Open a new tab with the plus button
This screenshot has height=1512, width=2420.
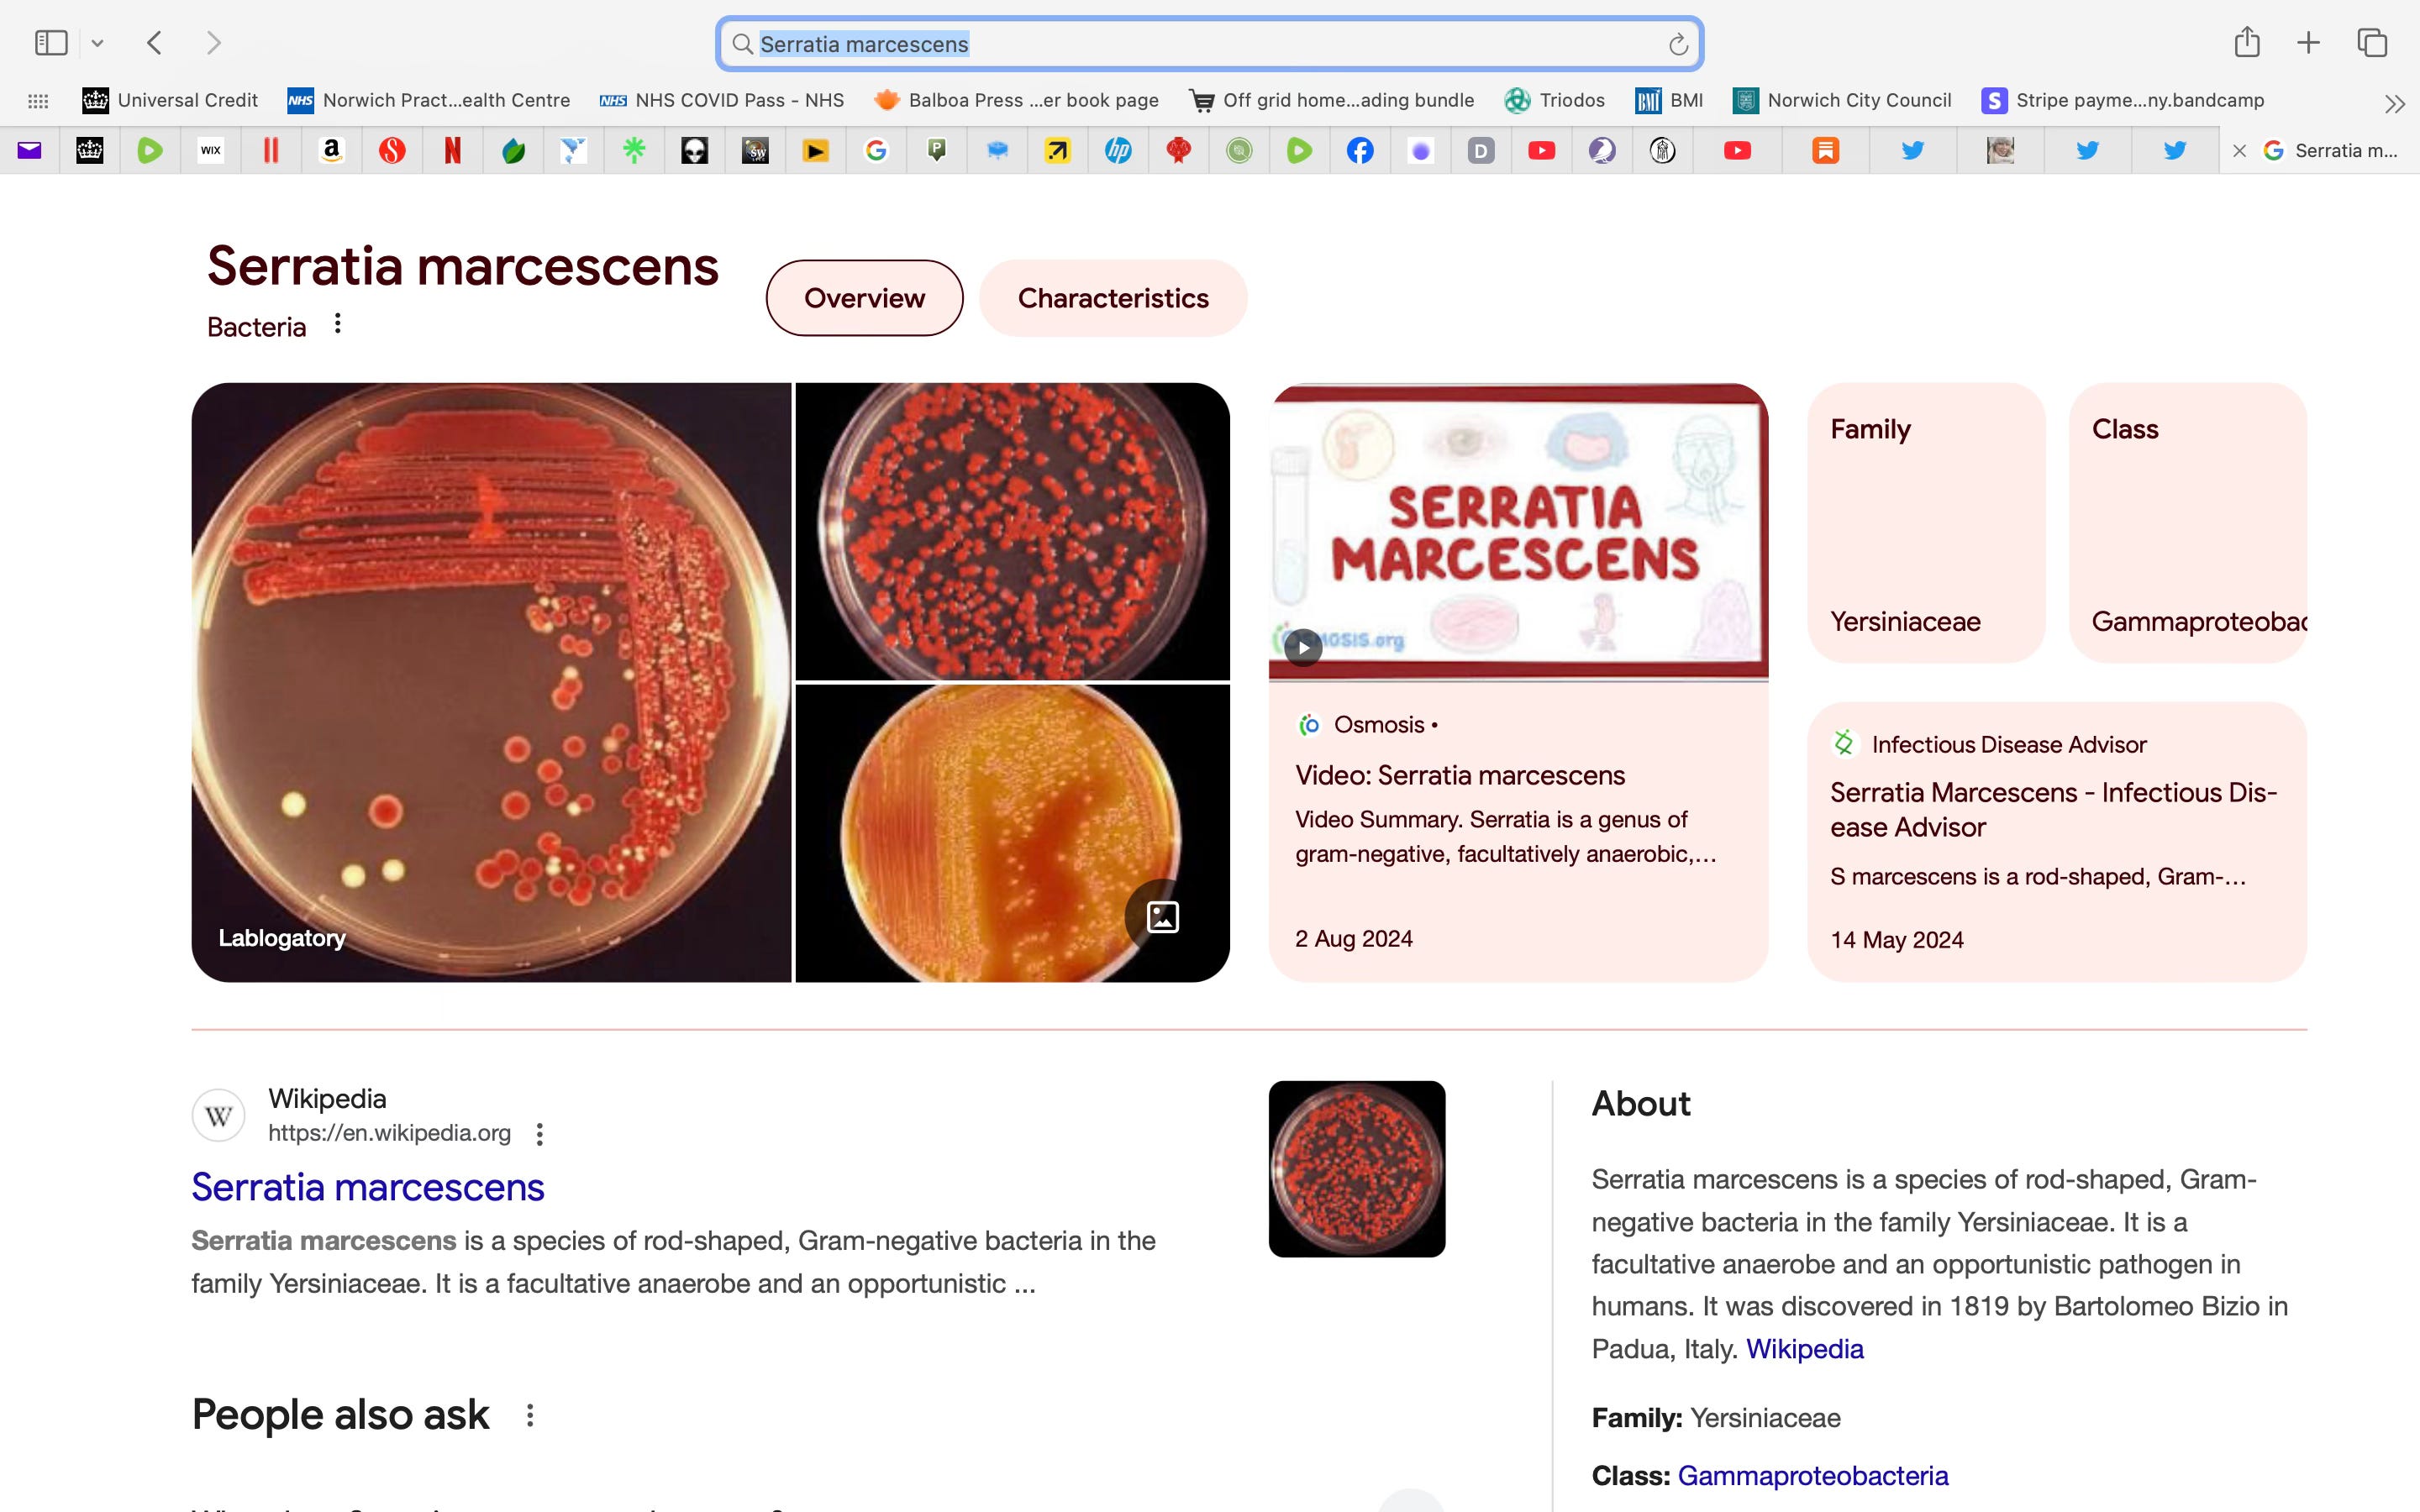coord(2308,43)
